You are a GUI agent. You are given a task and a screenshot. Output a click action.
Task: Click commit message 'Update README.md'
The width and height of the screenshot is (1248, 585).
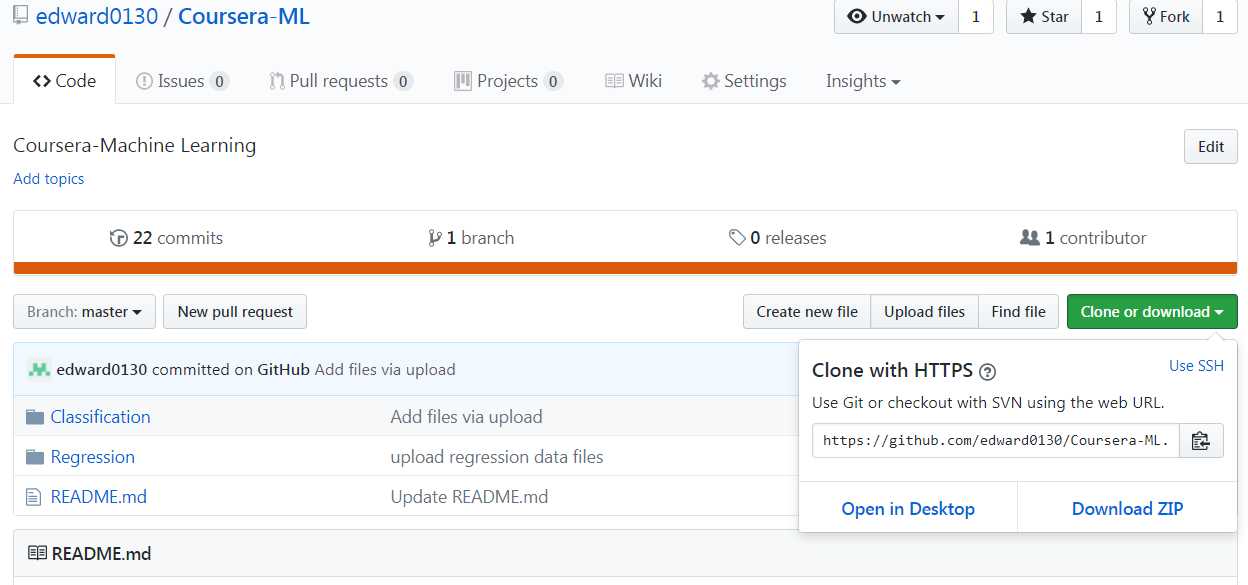469,497
